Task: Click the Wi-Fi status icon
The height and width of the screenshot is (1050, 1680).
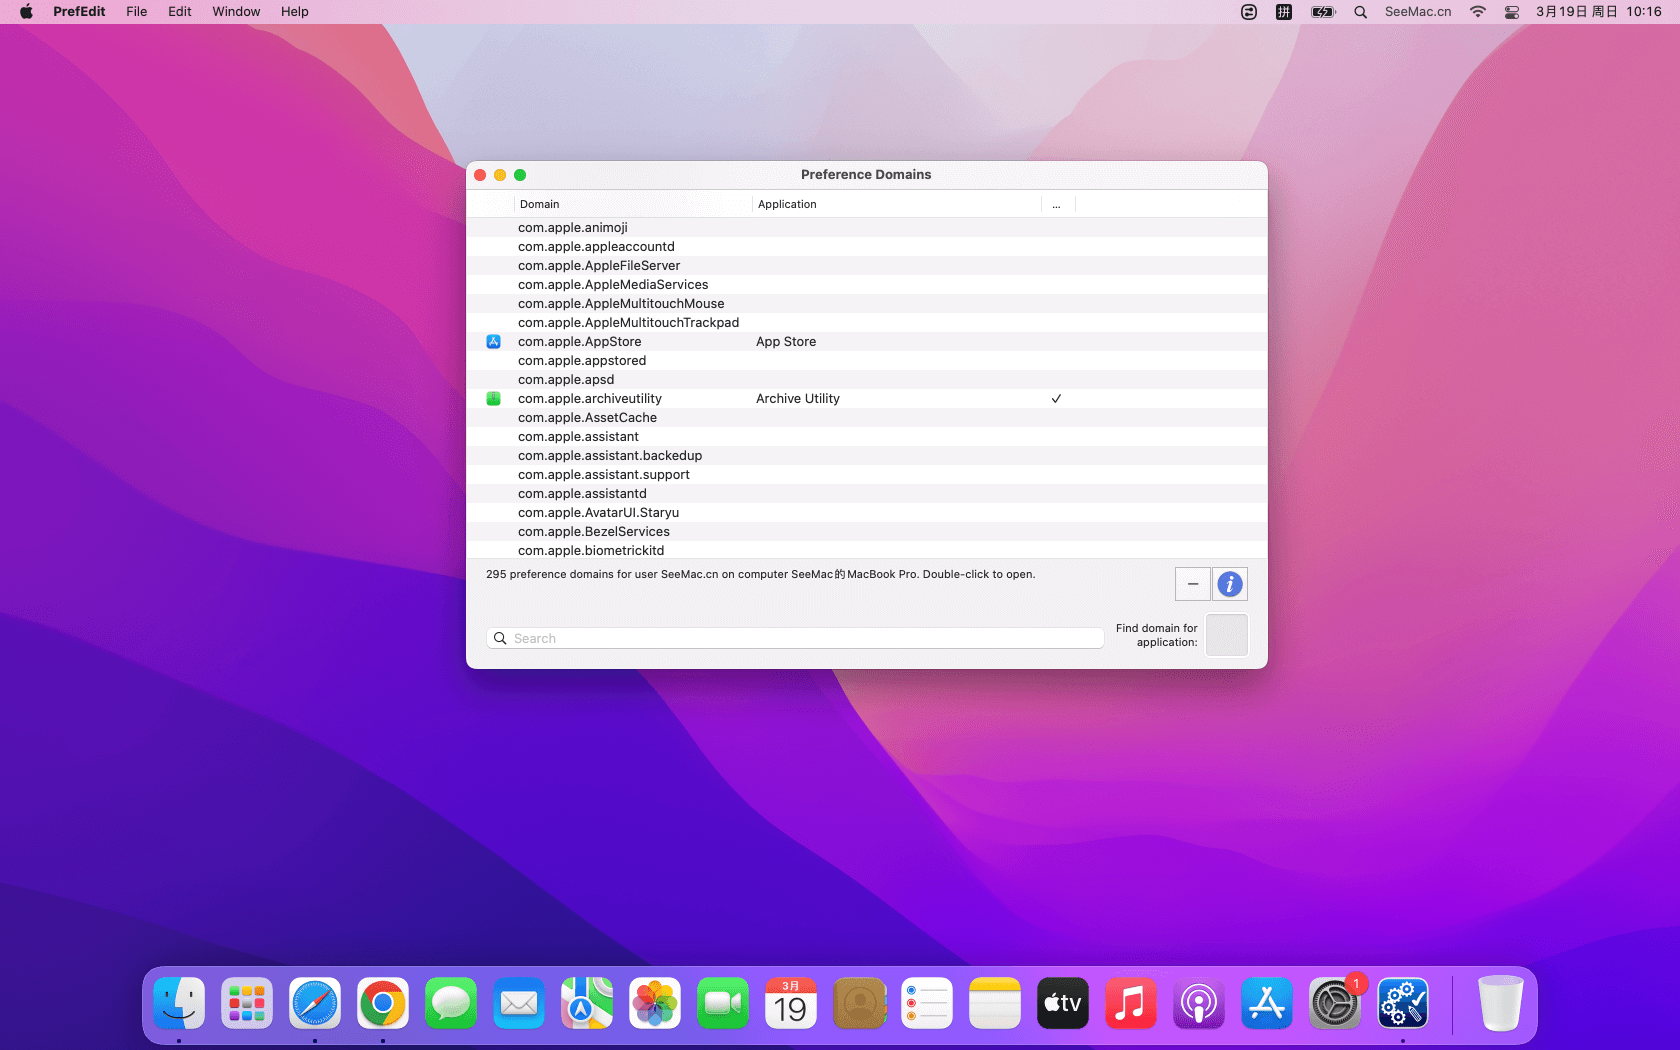Action: click(x=1478, y=12)
